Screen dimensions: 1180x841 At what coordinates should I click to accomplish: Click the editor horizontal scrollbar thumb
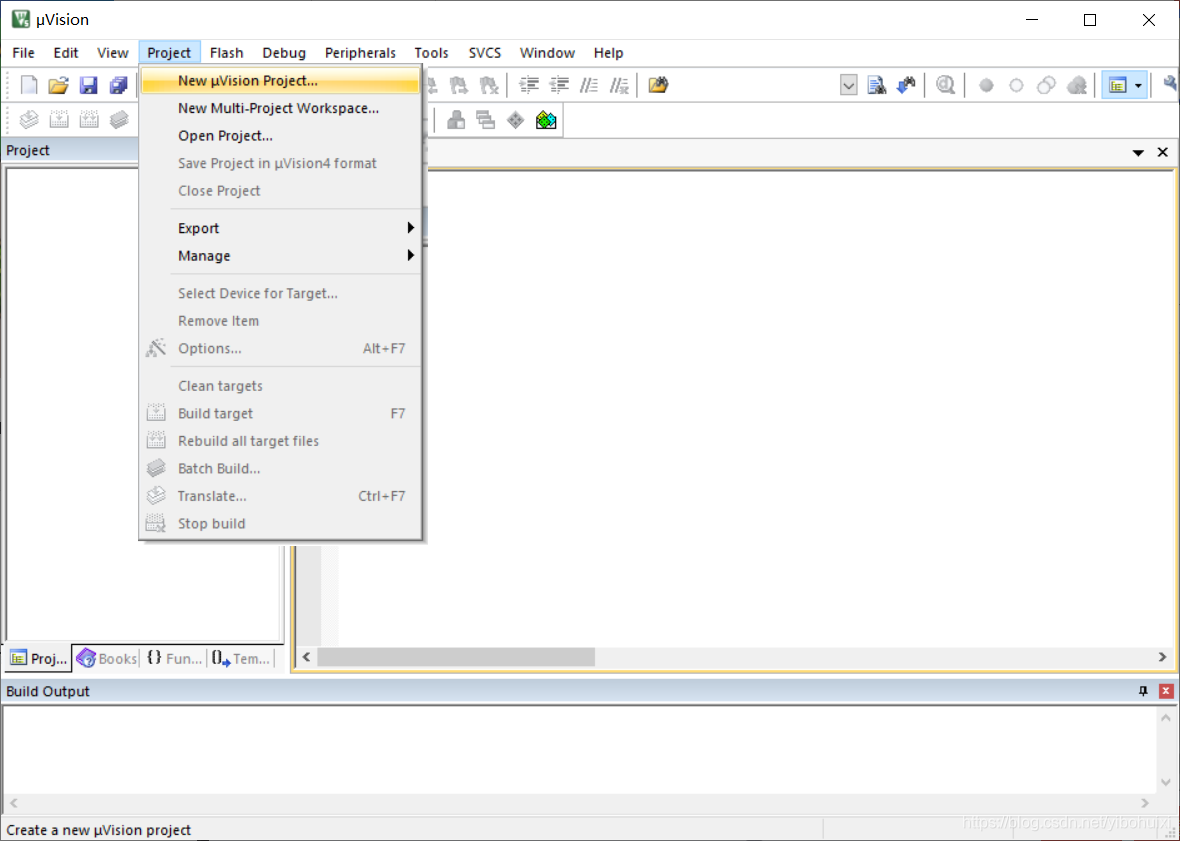pyautogui.click(x=456, y=657)
